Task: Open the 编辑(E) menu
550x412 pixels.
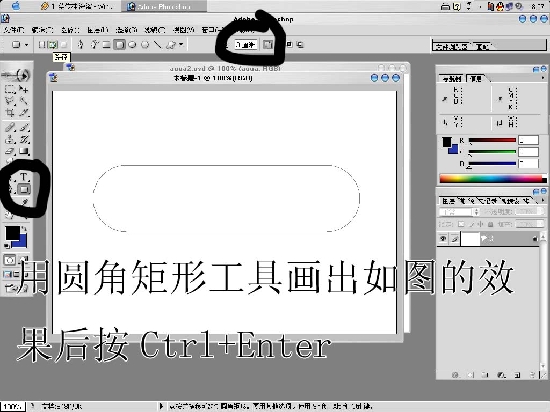Action: (42, 30)
